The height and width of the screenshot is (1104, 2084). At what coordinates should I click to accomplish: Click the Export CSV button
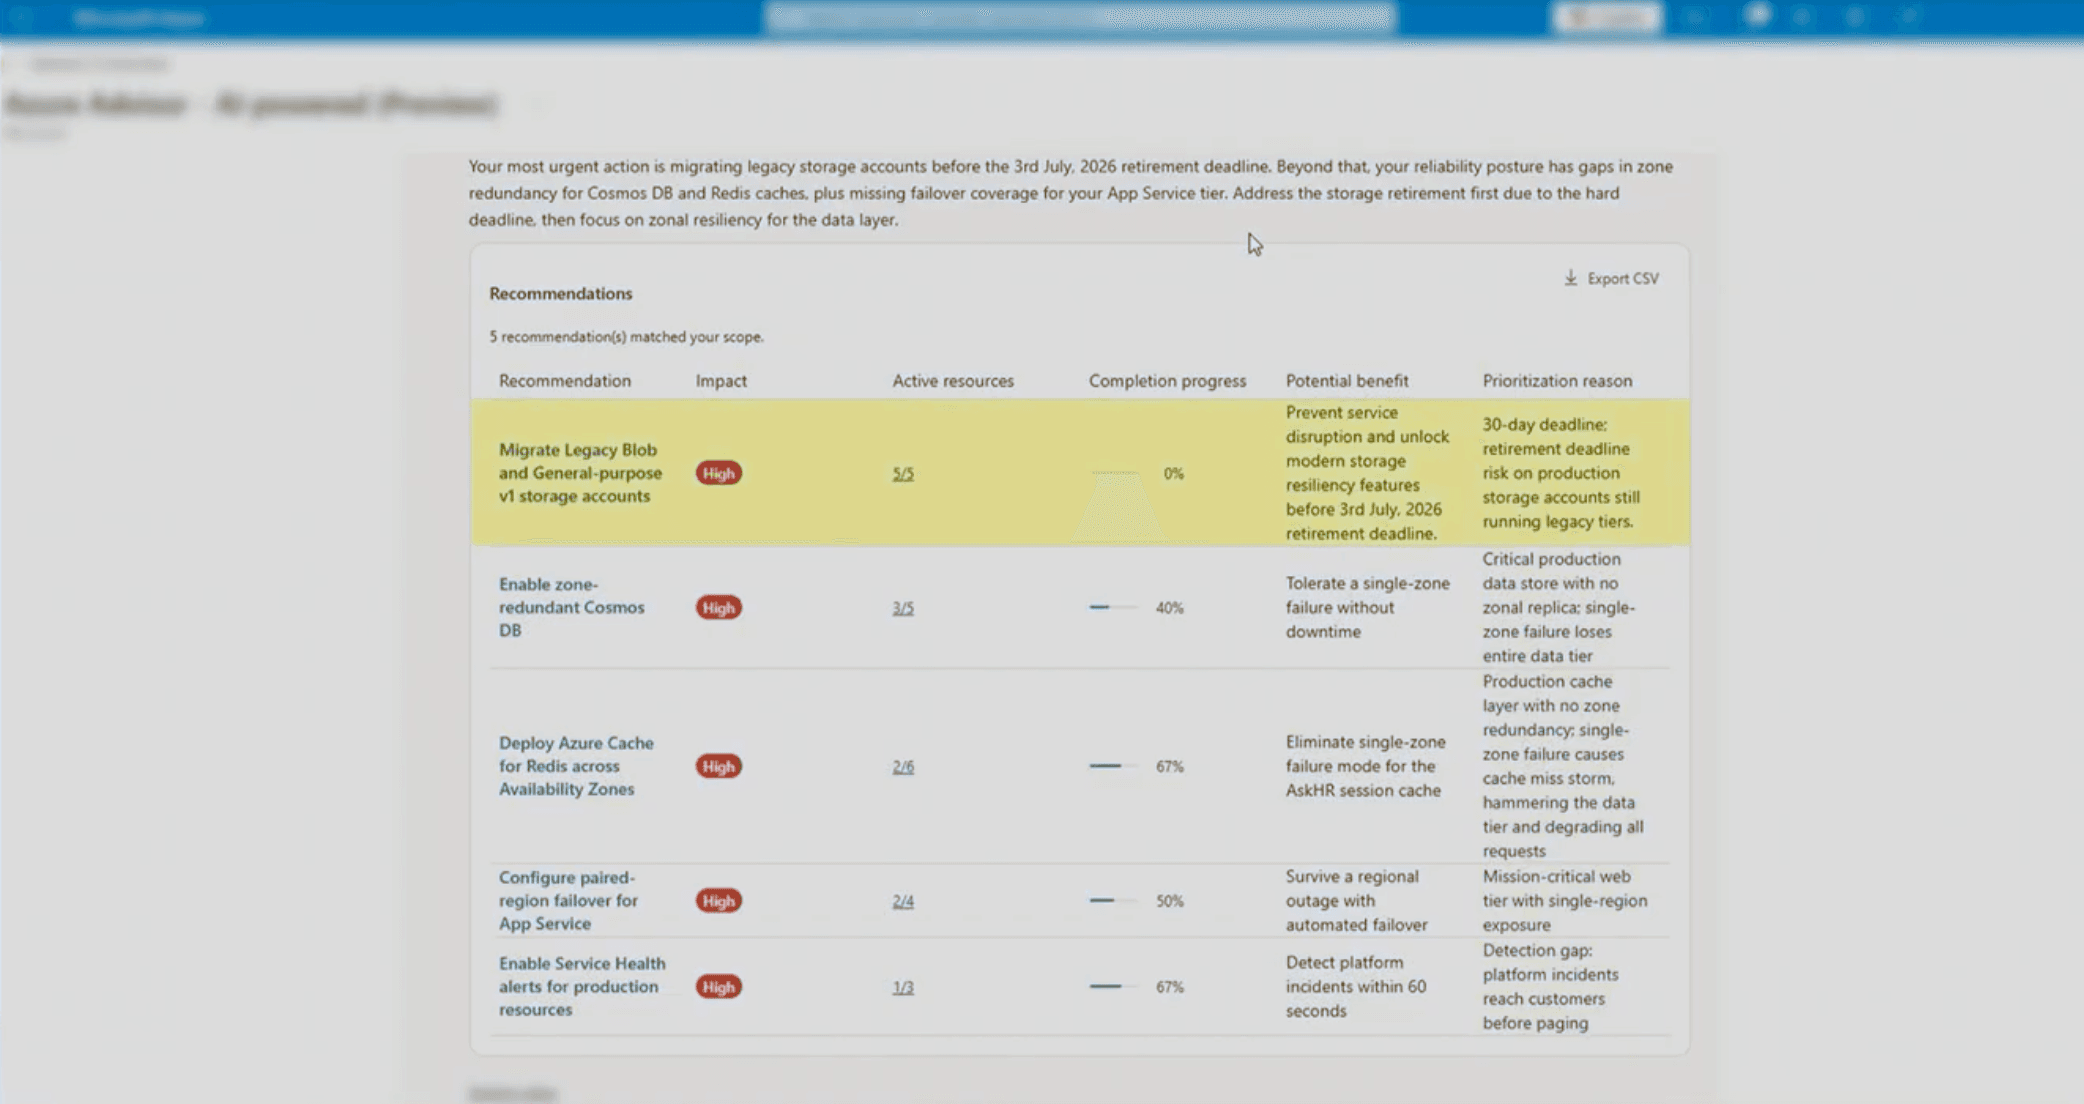1611,278
